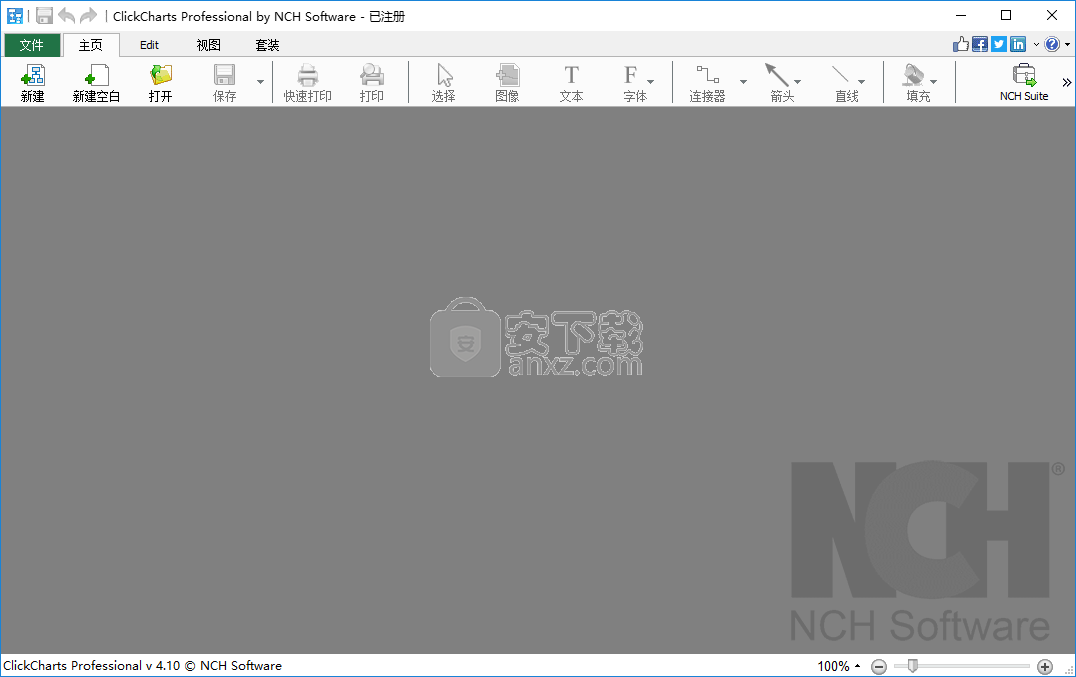Open the 字体 font tool
This screenshot has height=677, width=1076.
click(x=635, y=82)
